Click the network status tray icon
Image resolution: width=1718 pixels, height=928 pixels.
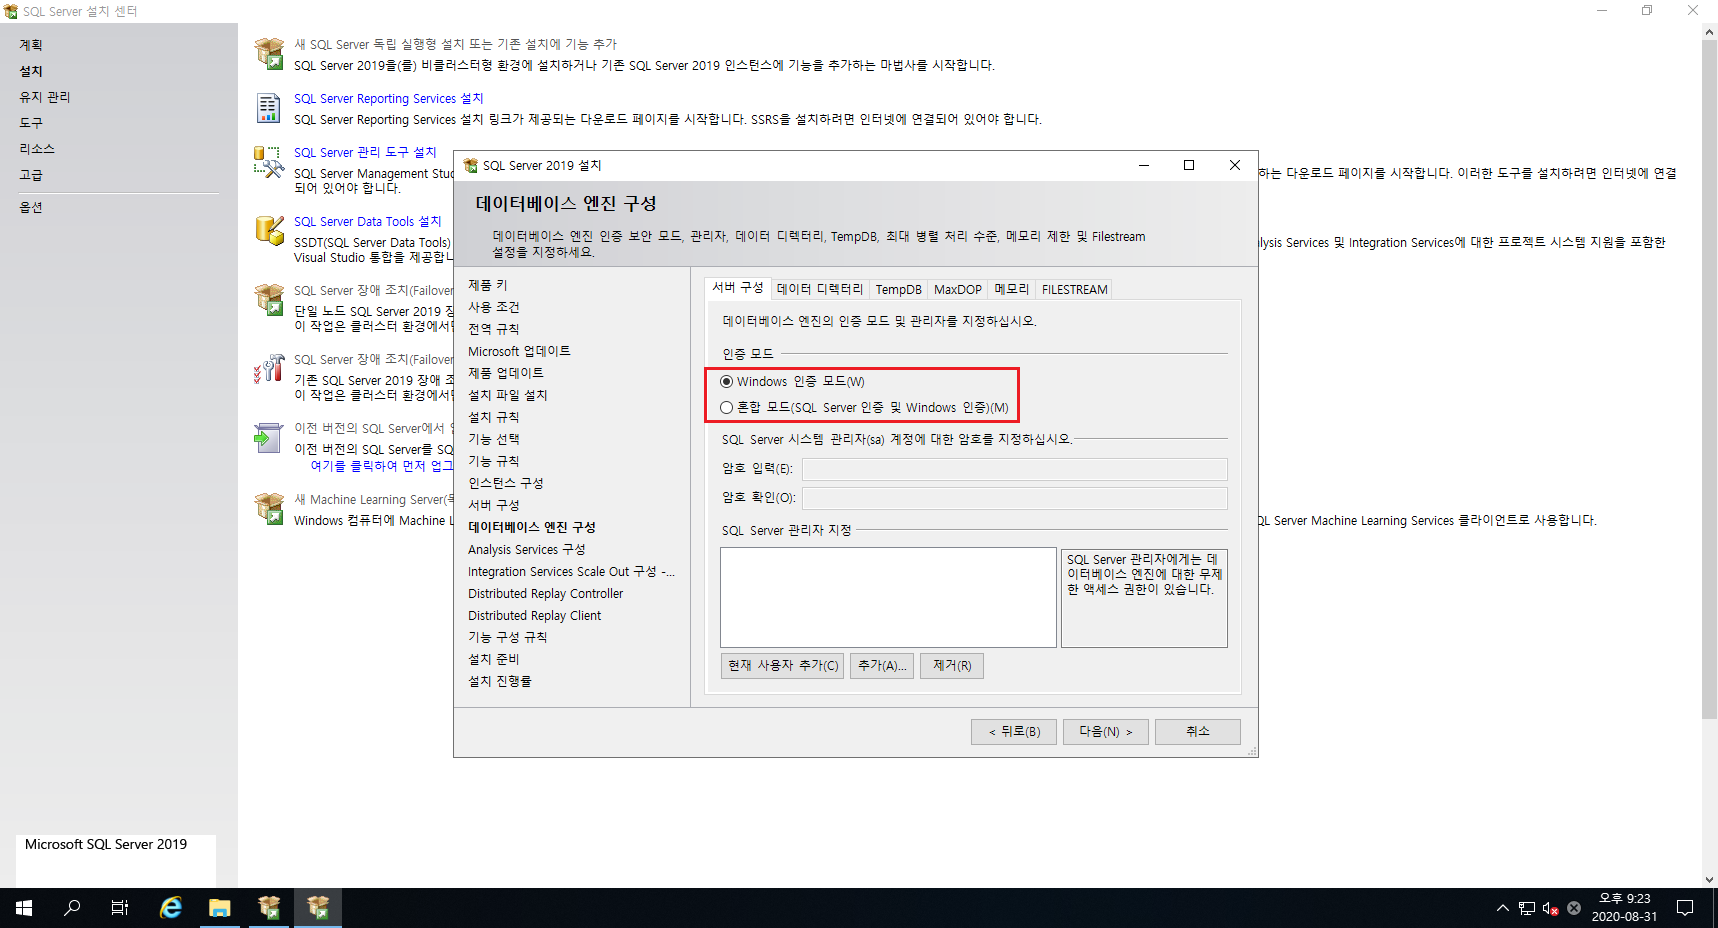[1527, 908]
